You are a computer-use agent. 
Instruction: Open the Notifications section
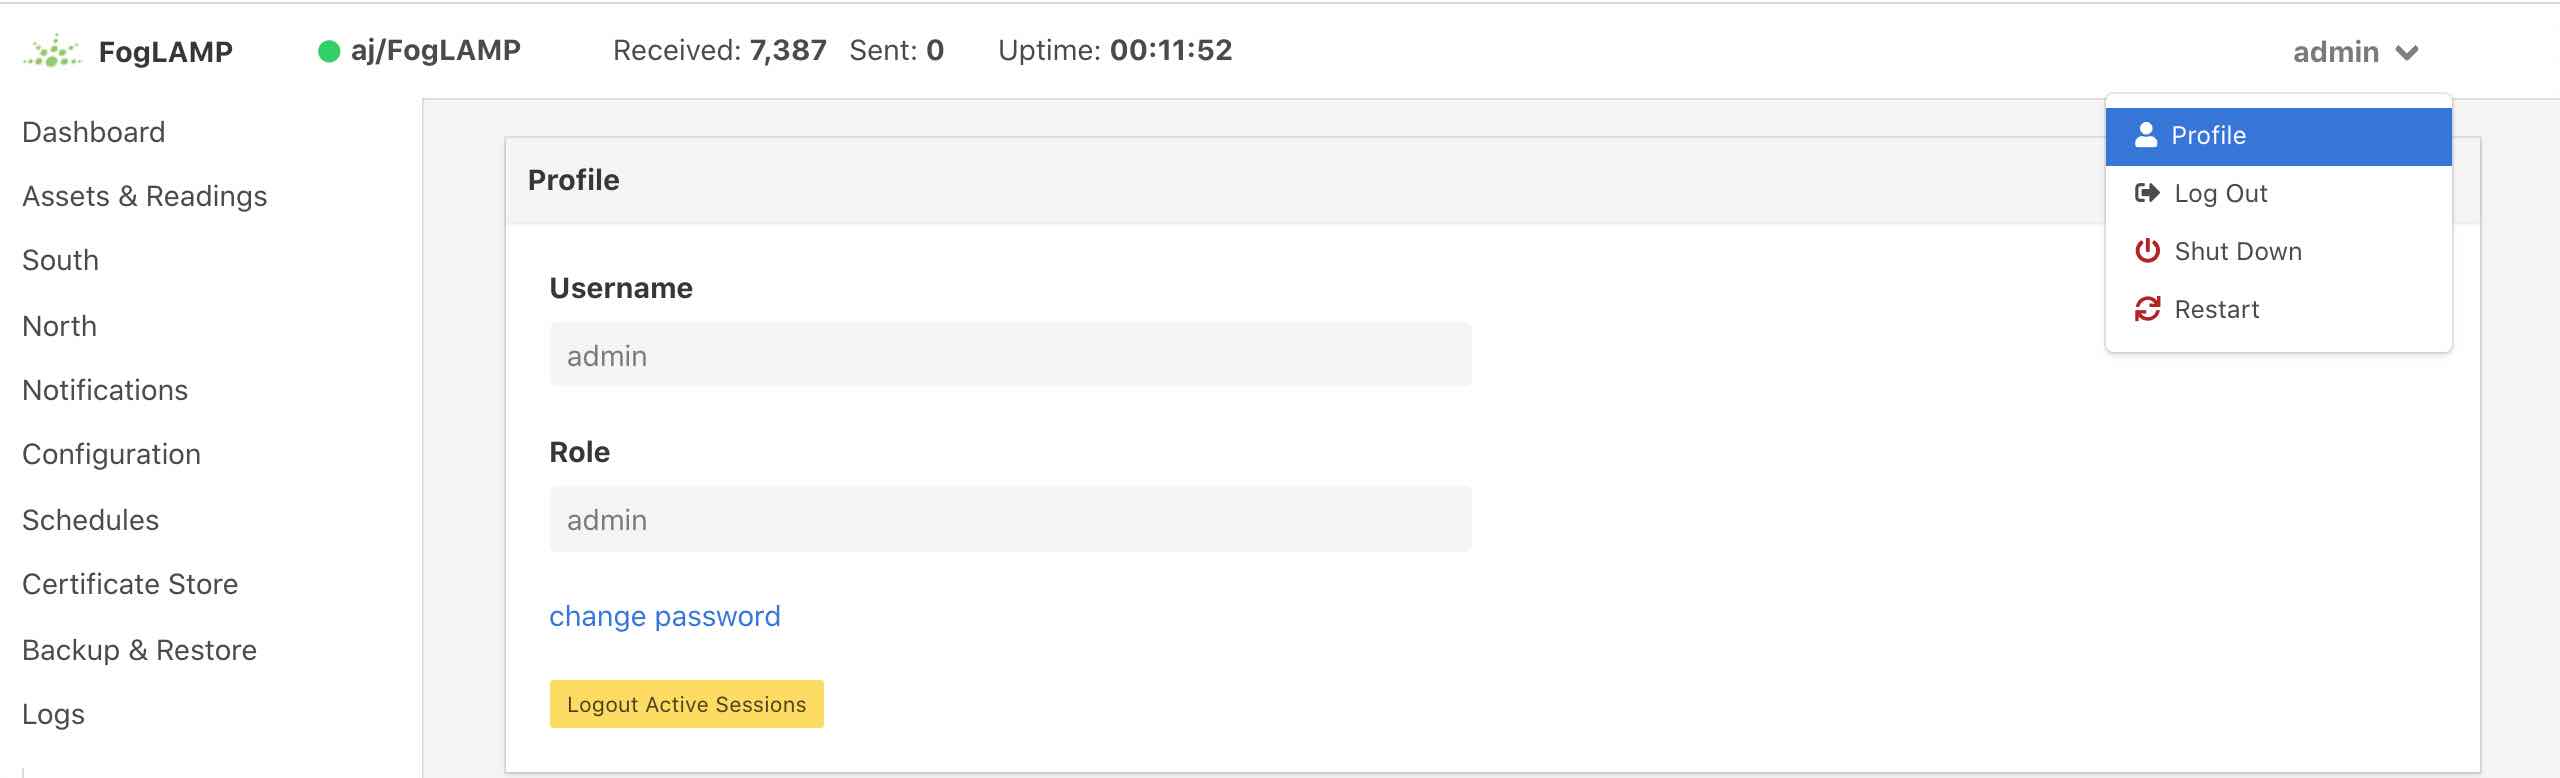point(105,390)
